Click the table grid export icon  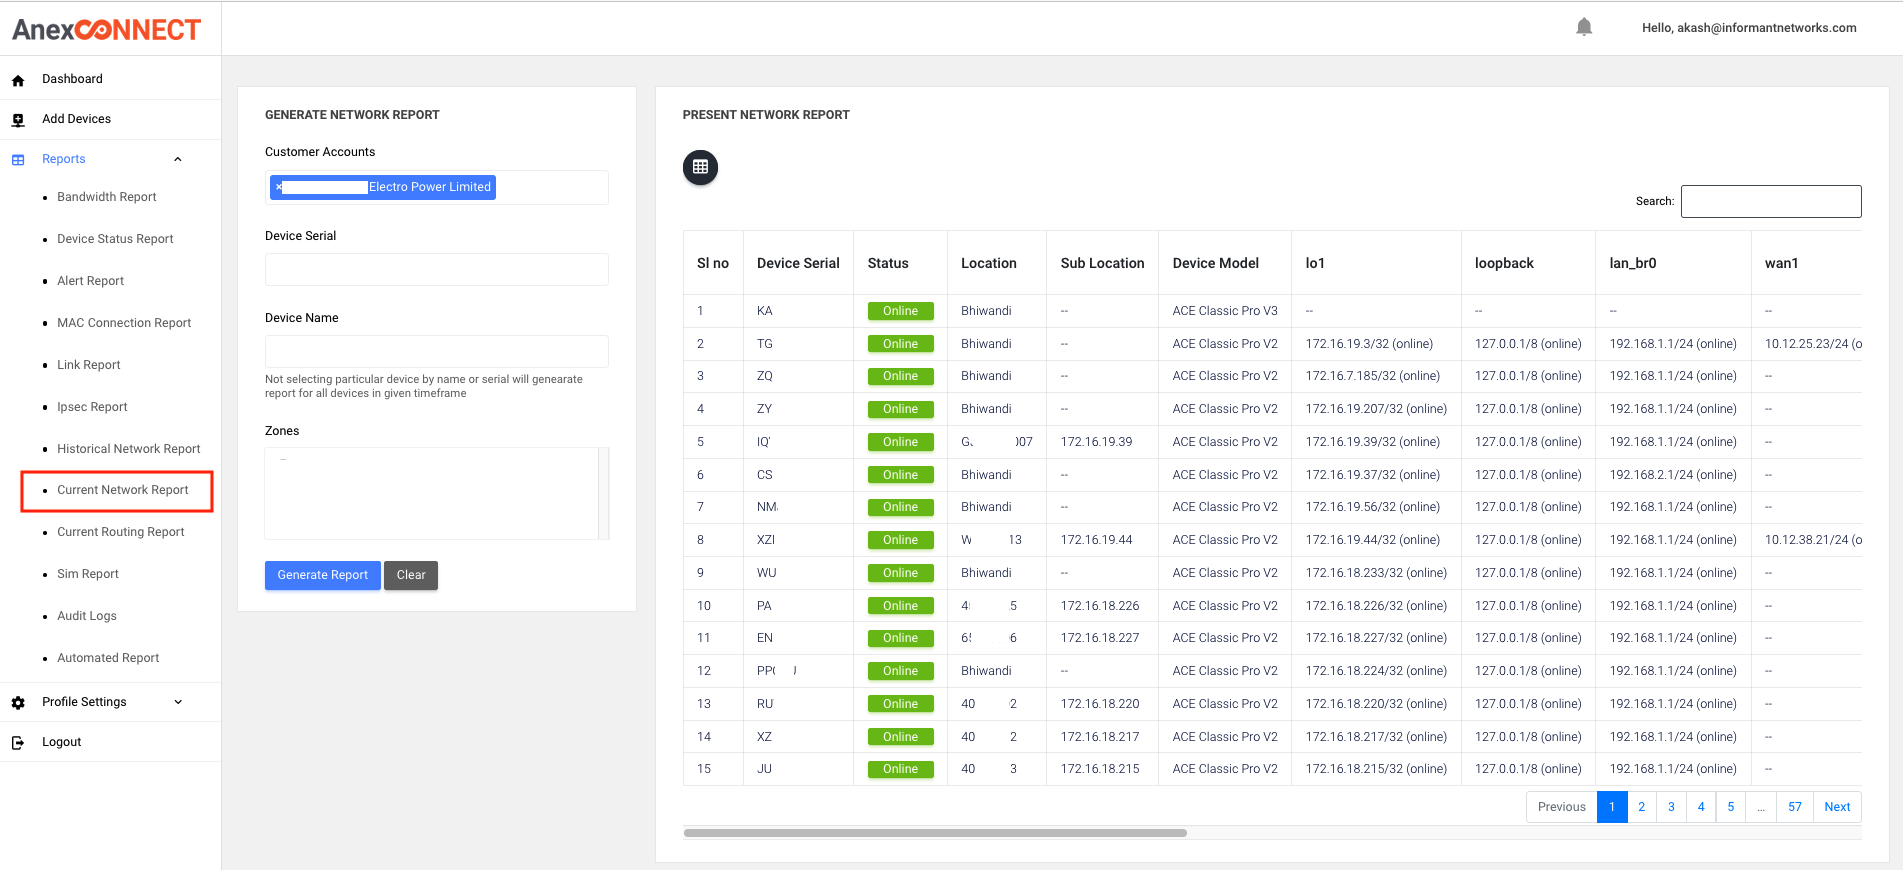pos(700,167)
